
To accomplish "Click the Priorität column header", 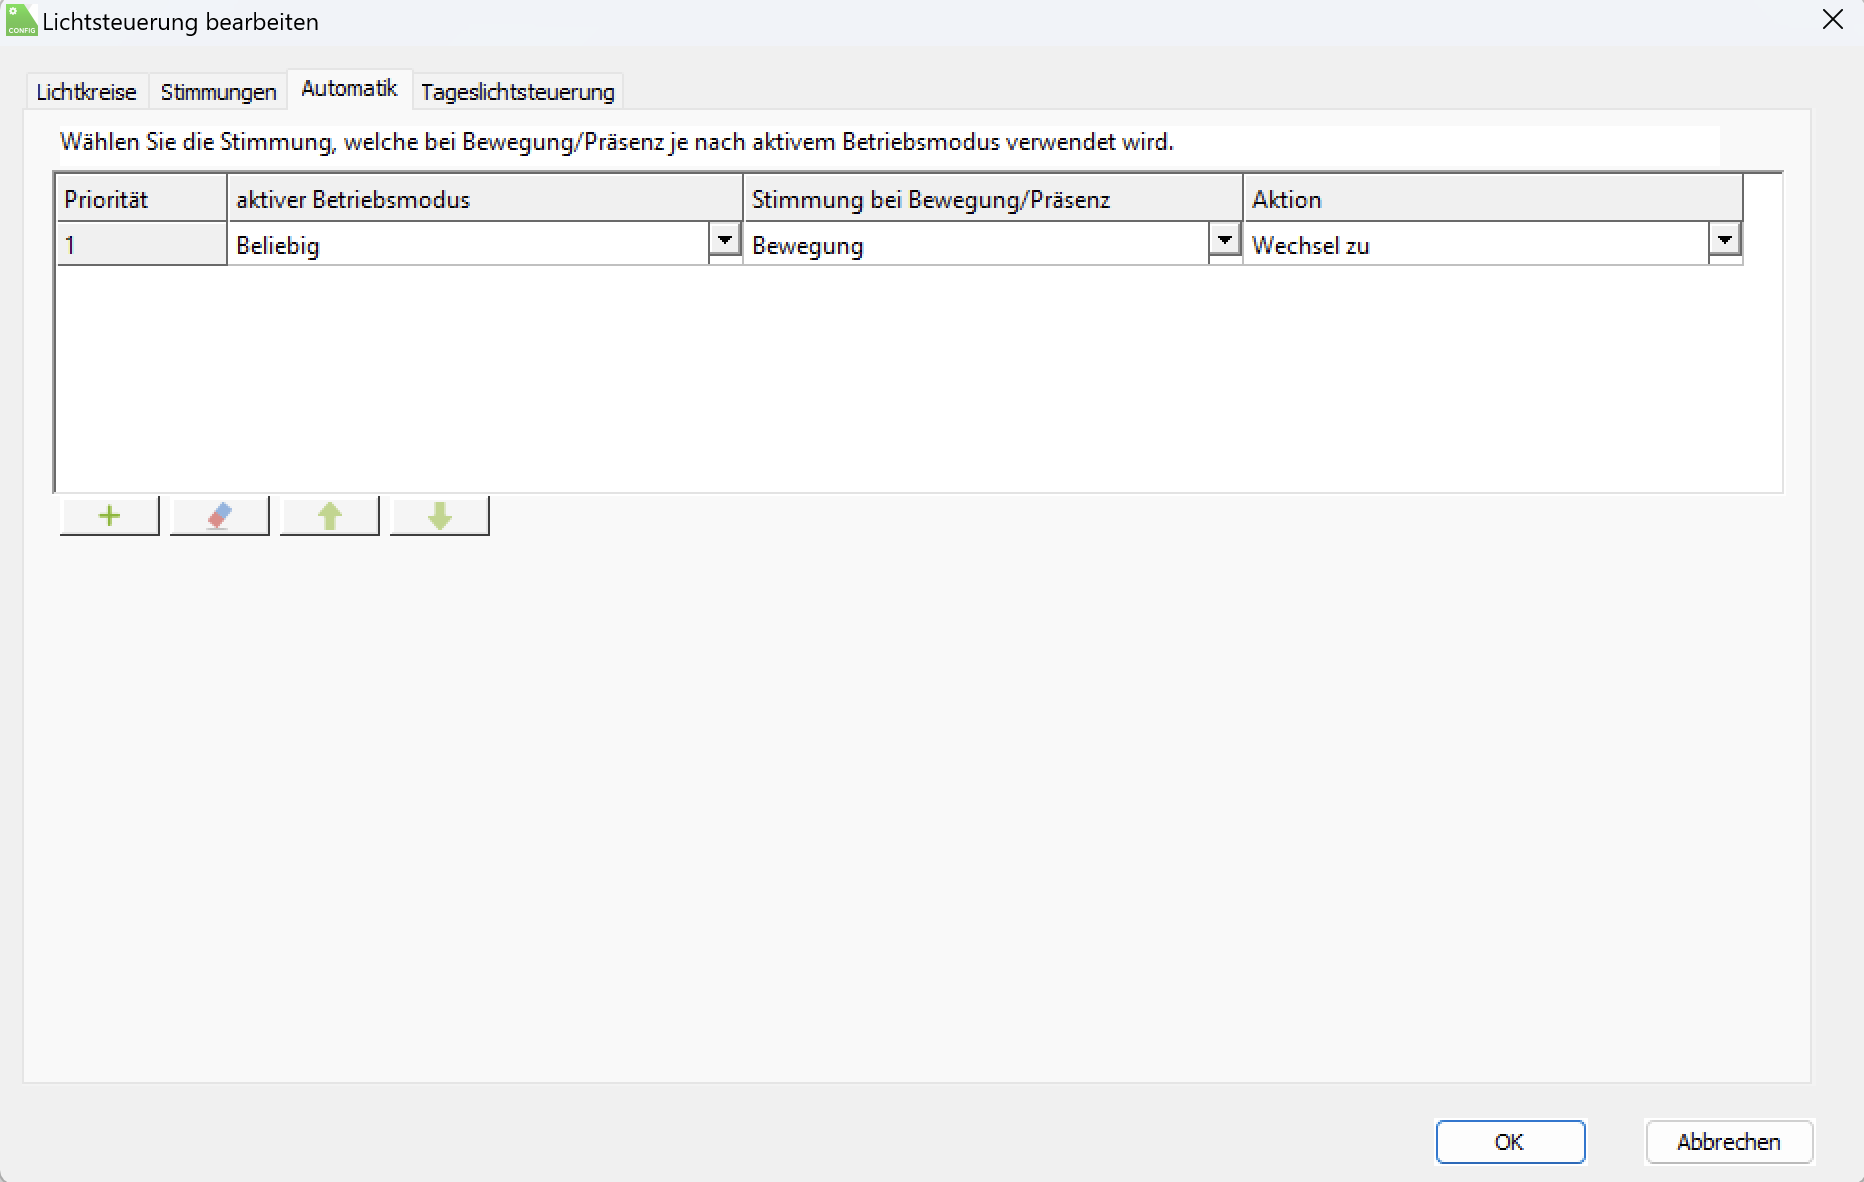I will (142, 199).
